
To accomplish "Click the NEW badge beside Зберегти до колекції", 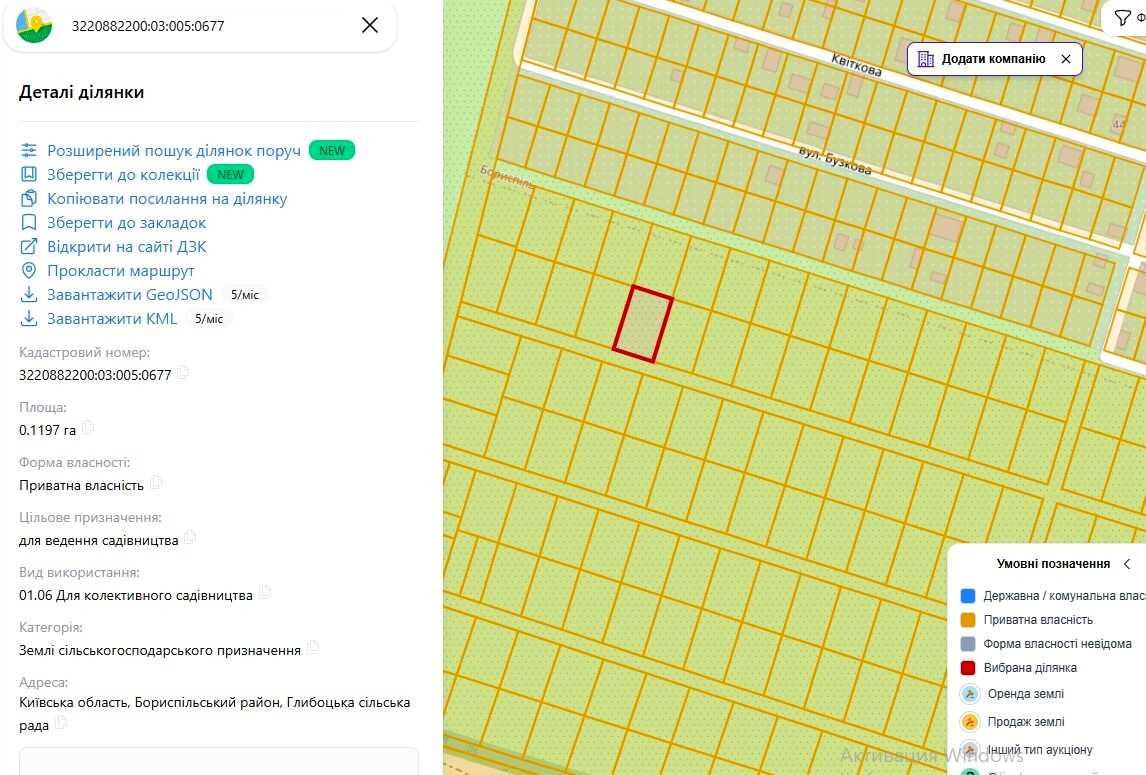I will [x=230, y=175].
